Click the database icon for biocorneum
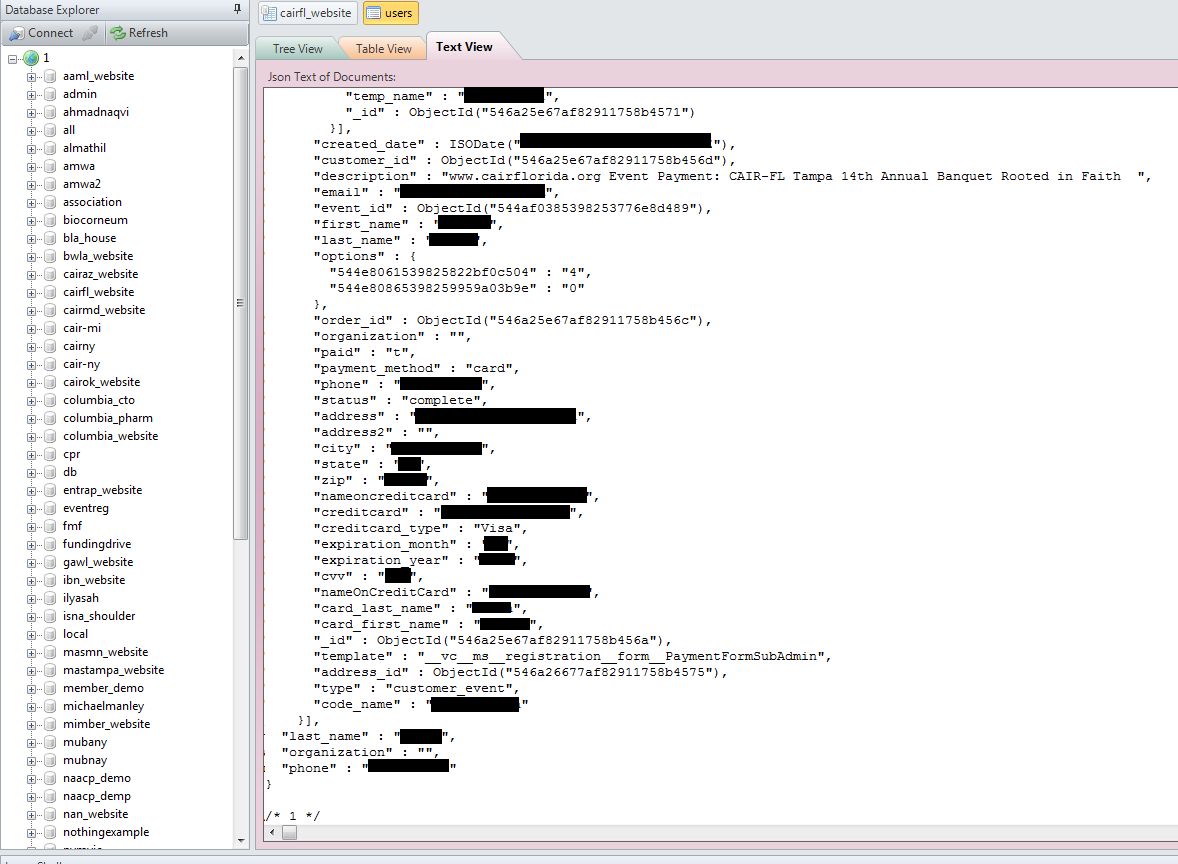 point(50,220)
